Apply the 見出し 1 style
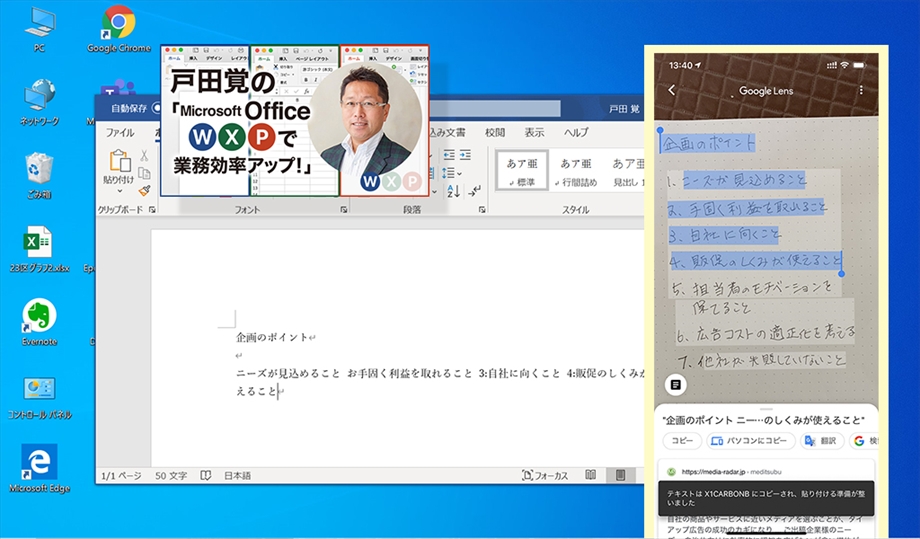The height and width of the screenshot is (539, 920). click(x=627, y=171)
